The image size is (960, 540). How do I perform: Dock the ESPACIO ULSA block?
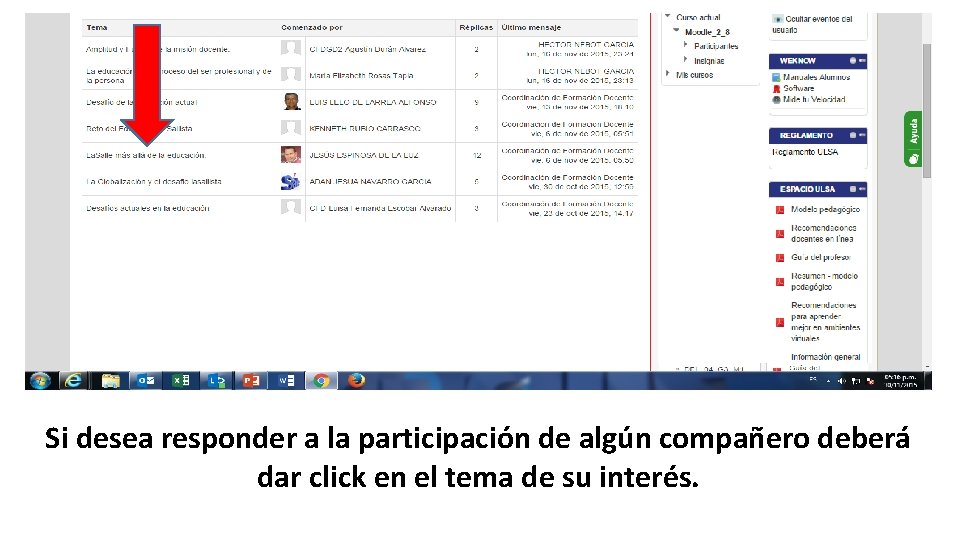pos(862,189)
